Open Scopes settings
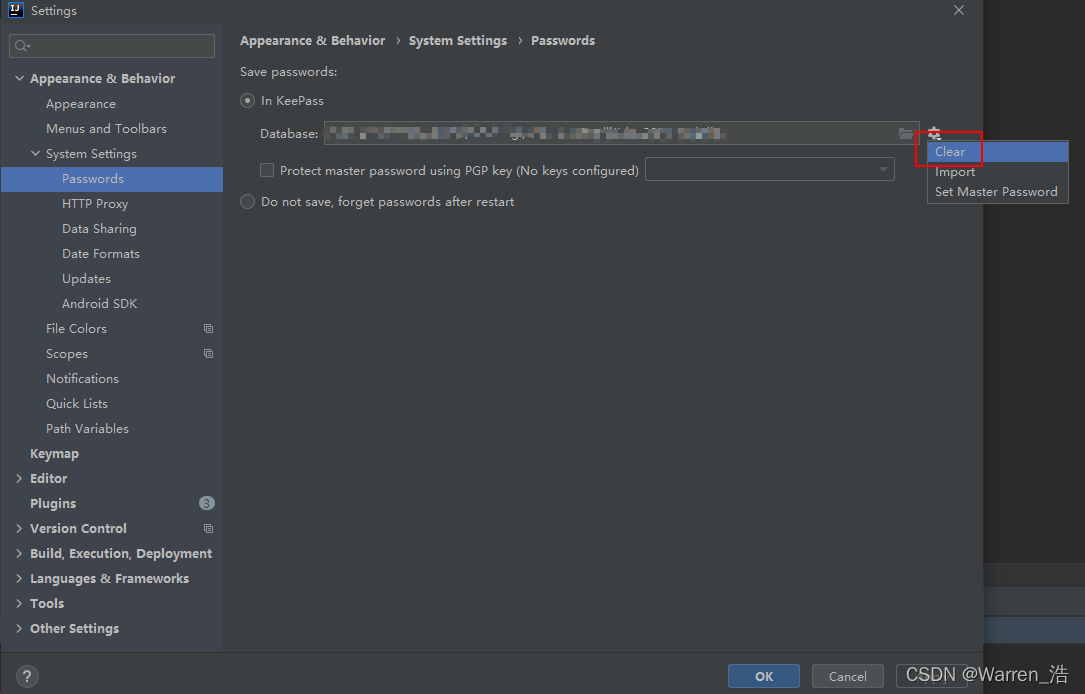This screenshot has width=1085, height=694. click(67, 354)
